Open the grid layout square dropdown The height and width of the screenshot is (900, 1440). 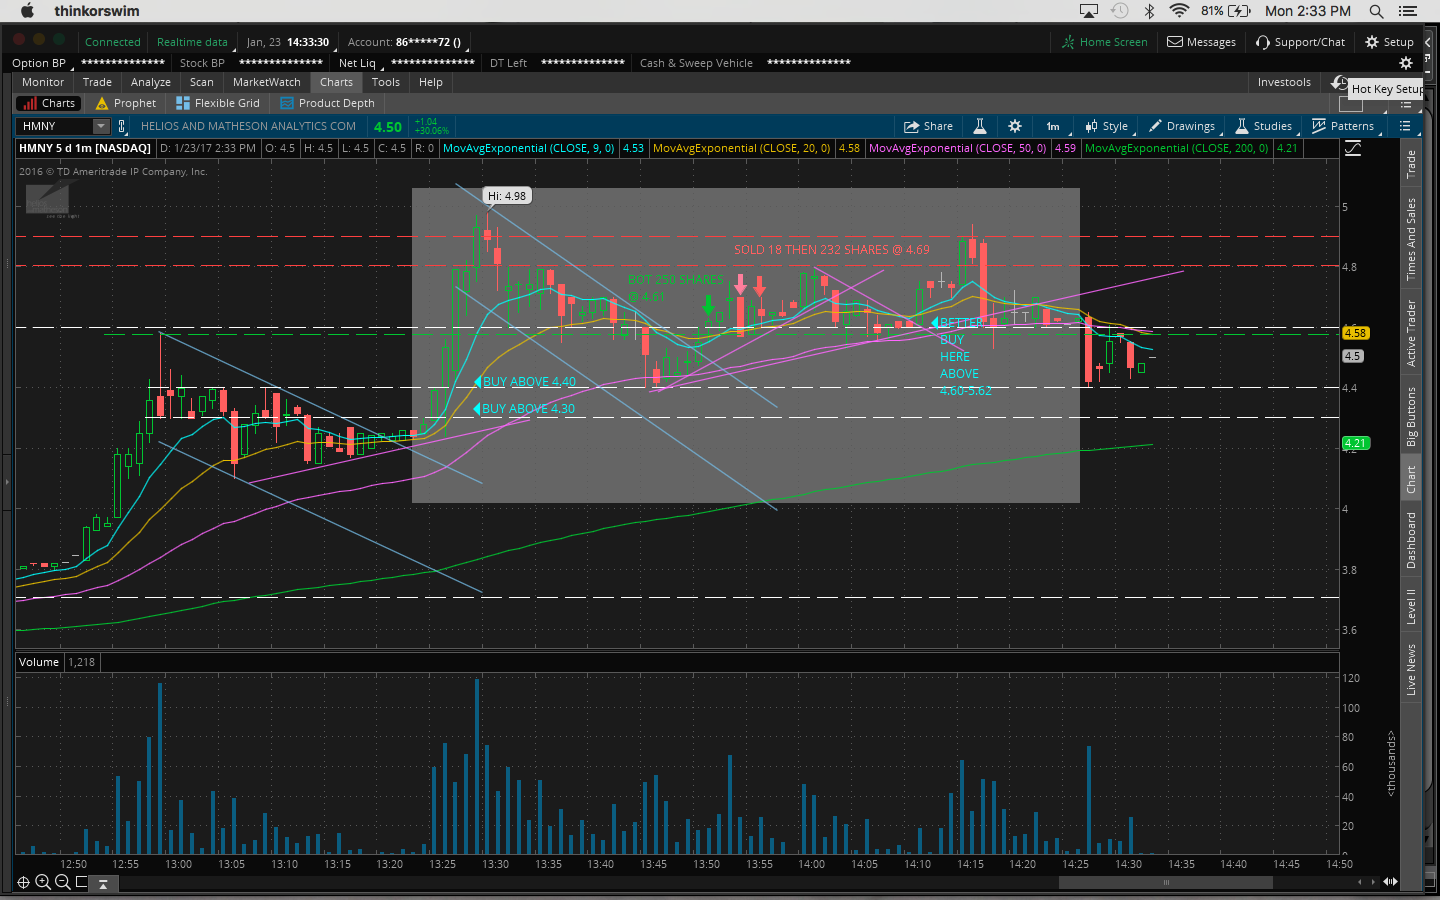[x=1350, y=104]
